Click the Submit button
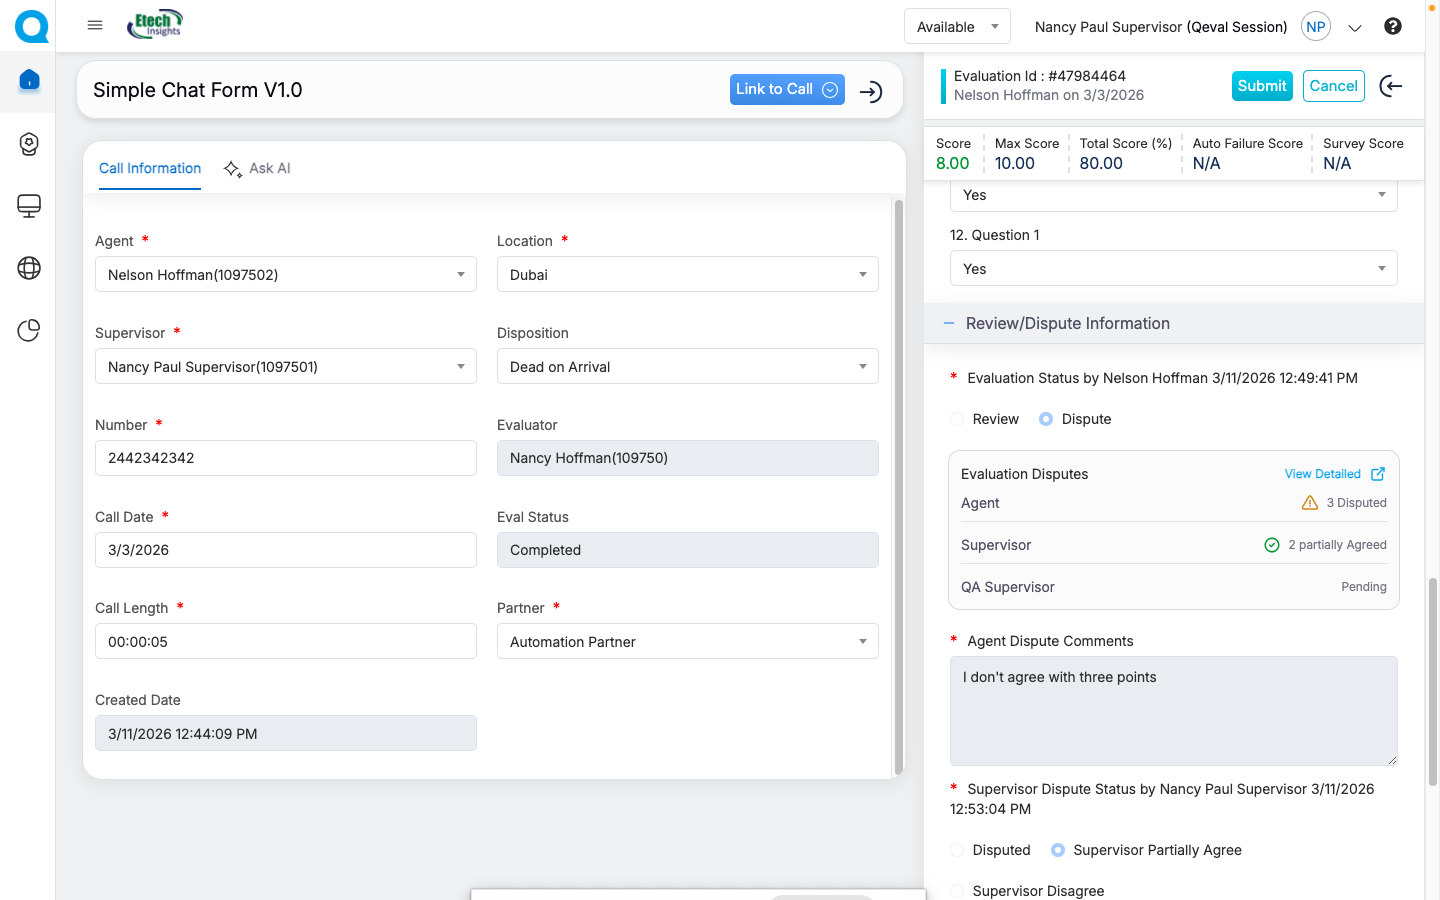Screen dimensions: 1440x900 [1261, 86]
